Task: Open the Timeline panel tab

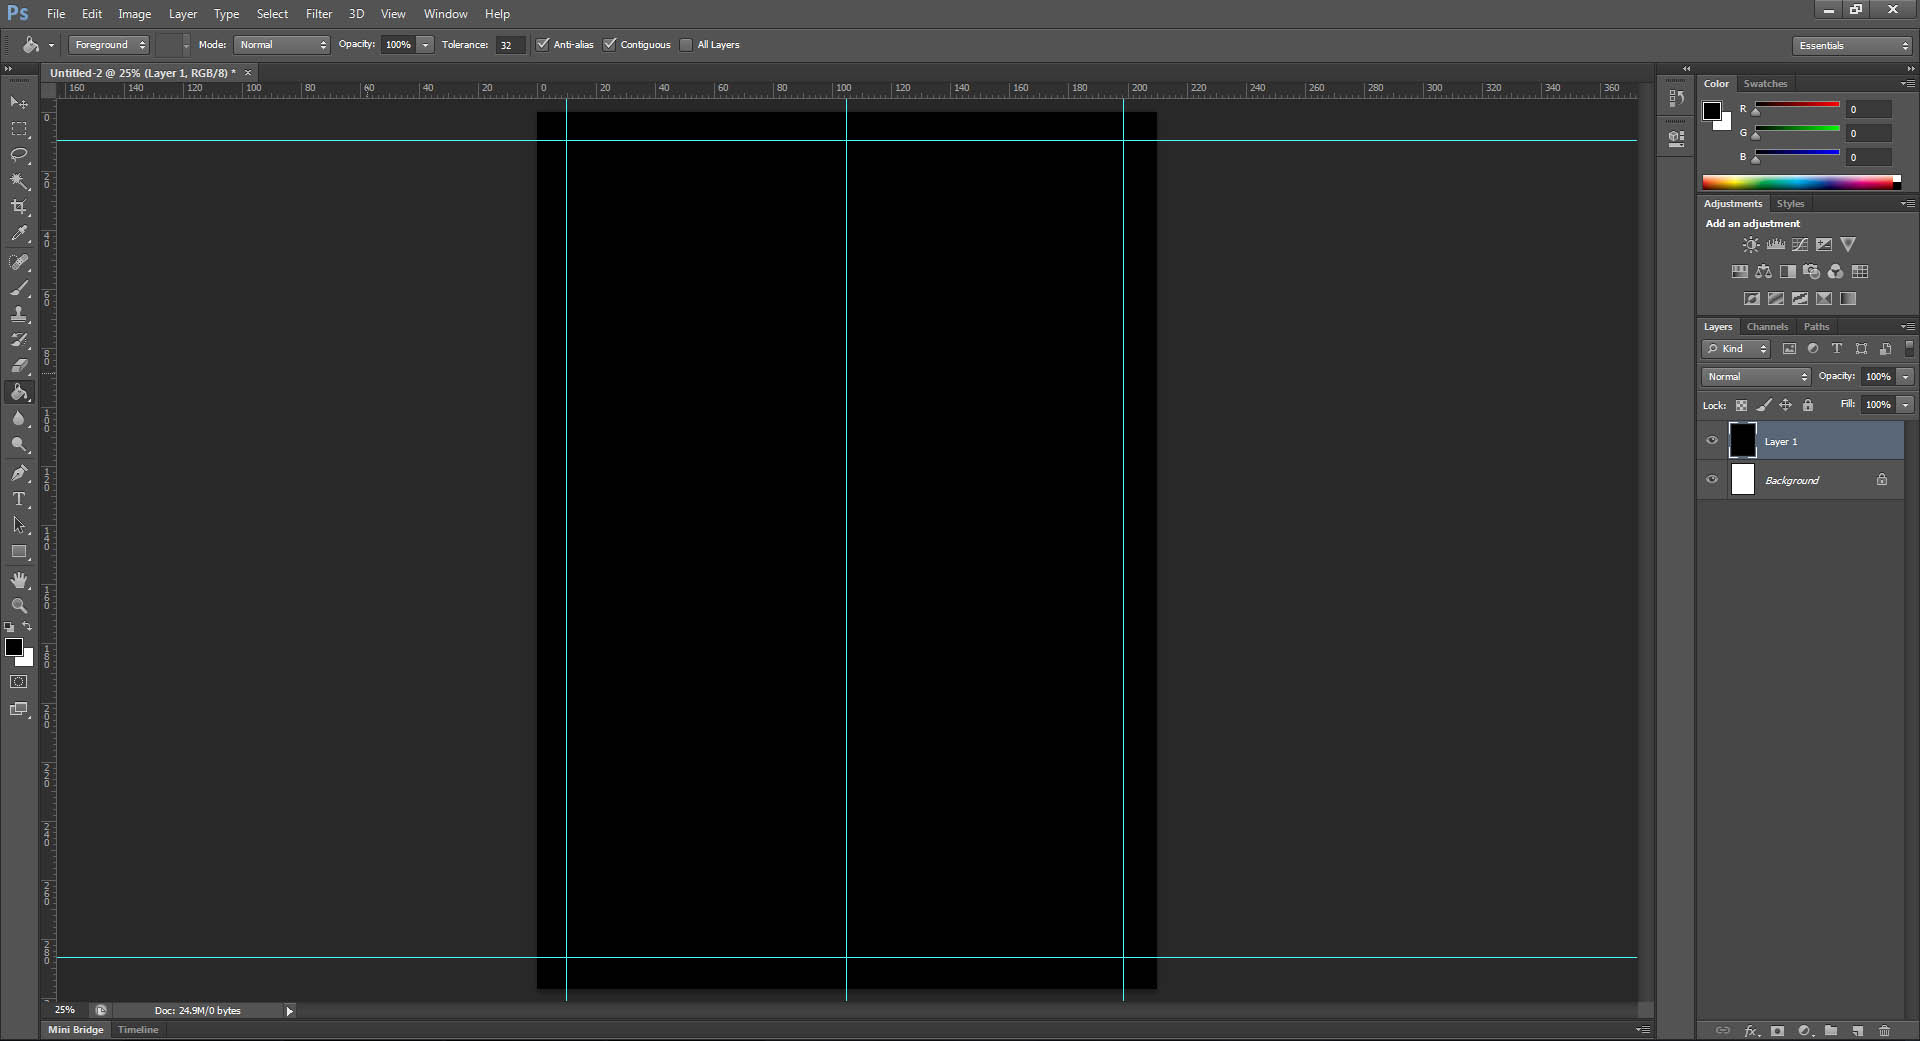Action: [138, 1029]
